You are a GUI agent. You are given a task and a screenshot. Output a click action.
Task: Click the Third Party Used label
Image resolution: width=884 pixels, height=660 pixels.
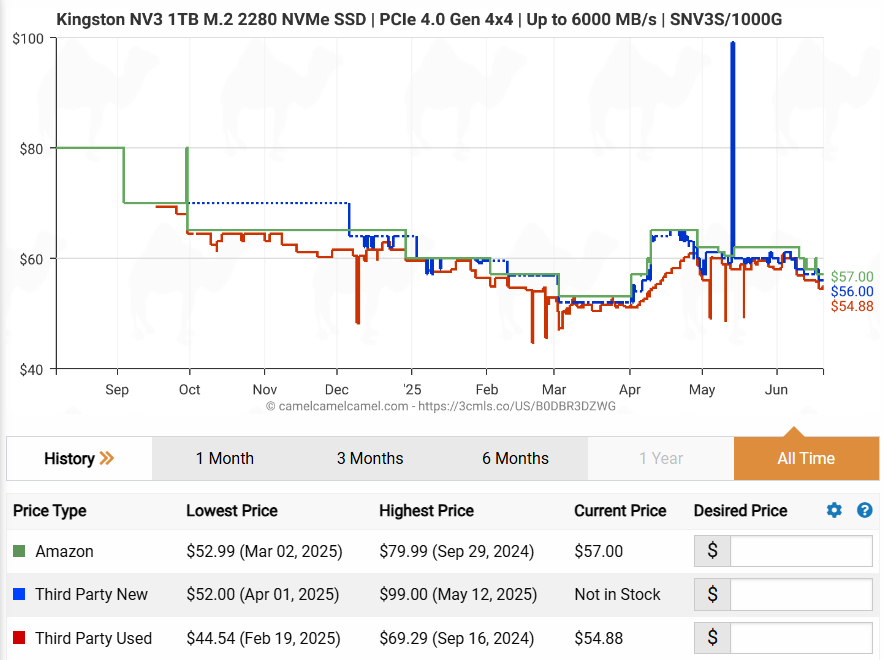tap(93, 638)
